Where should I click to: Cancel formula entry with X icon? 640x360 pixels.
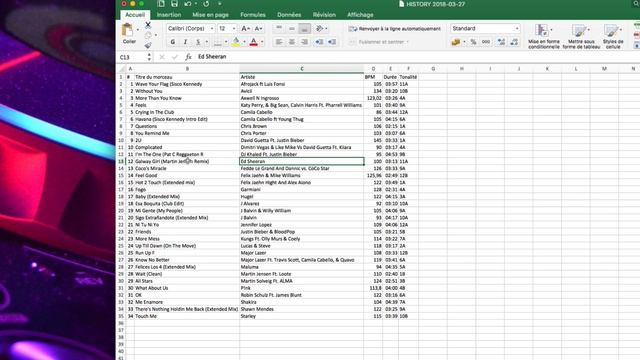pos(162,57)
